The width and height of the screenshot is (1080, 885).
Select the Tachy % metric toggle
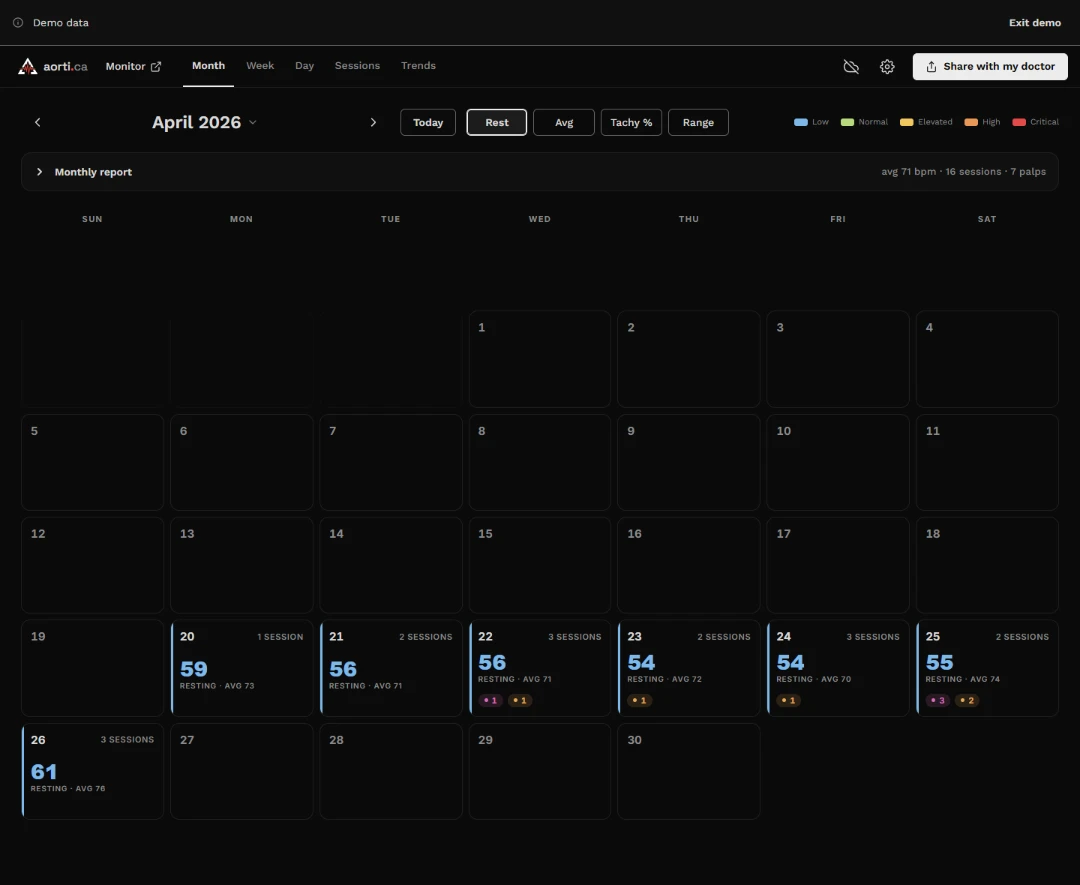click(631, 123)
